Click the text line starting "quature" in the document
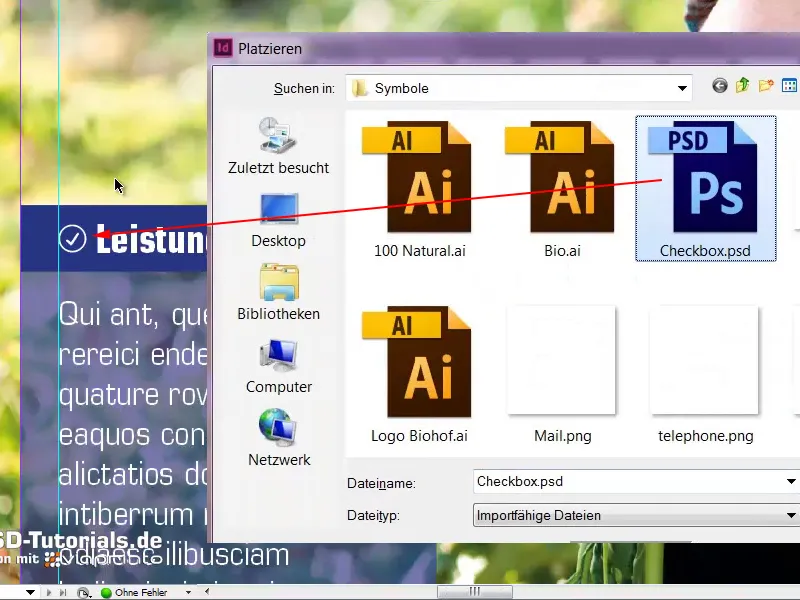 click(133, 395)
